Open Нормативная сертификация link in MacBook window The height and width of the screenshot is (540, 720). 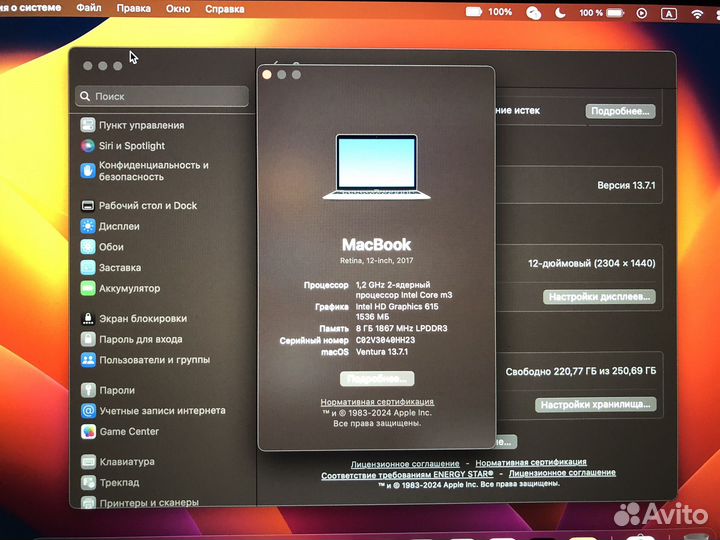tap(377, 401)
